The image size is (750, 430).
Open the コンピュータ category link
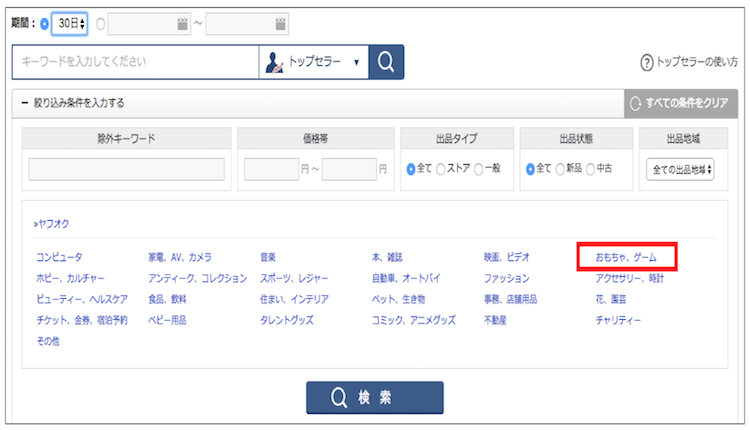click(x=60, y=257)
